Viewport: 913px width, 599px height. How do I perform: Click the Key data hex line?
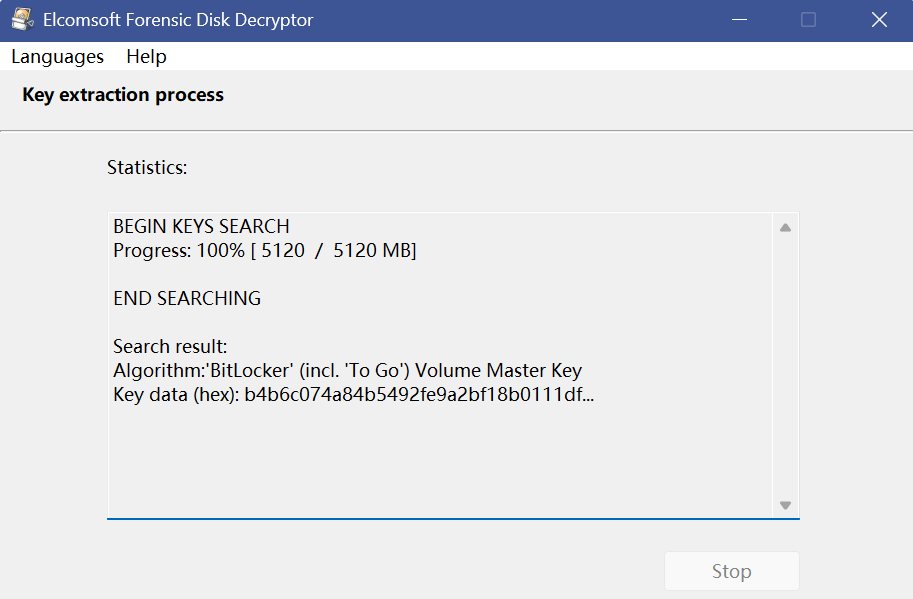[x=353, y=395]
